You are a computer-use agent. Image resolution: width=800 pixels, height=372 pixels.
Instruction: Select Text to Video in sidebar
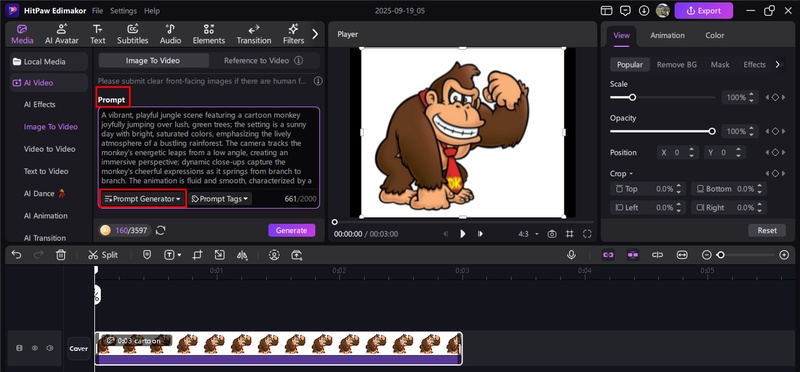pos(46,171)
